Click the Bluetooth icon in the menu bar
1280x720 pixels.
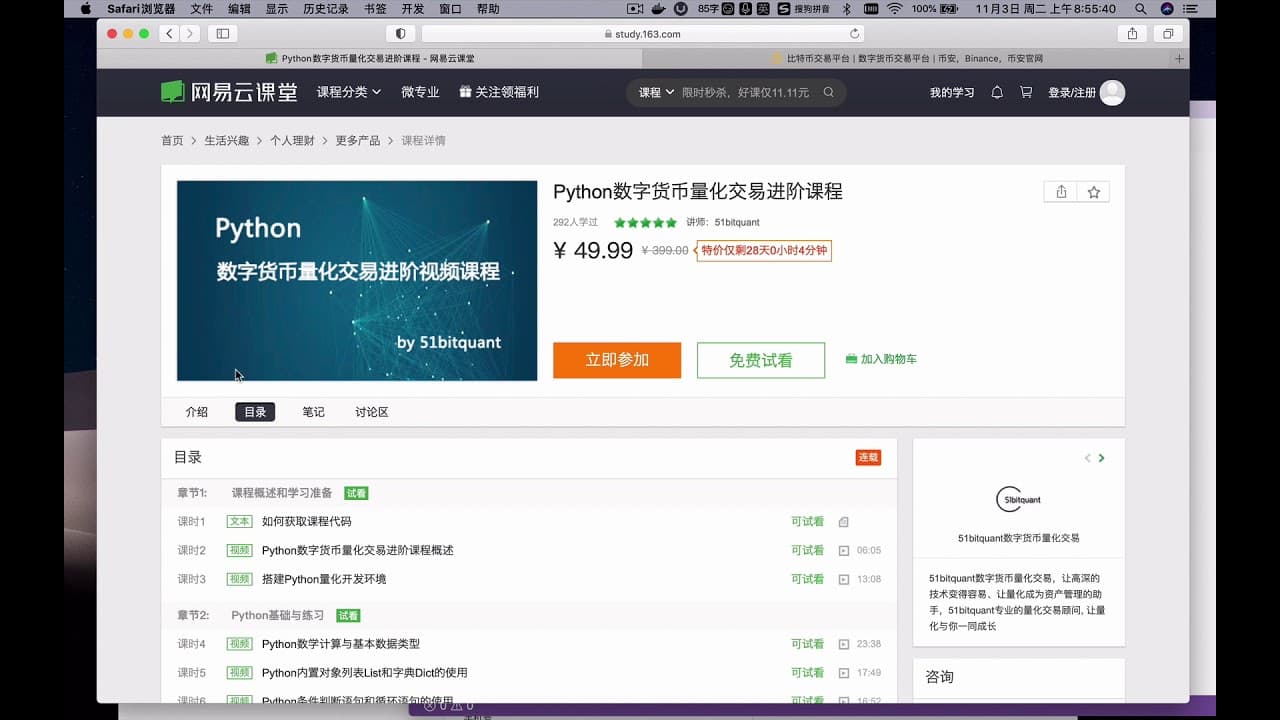click(846, 8)
